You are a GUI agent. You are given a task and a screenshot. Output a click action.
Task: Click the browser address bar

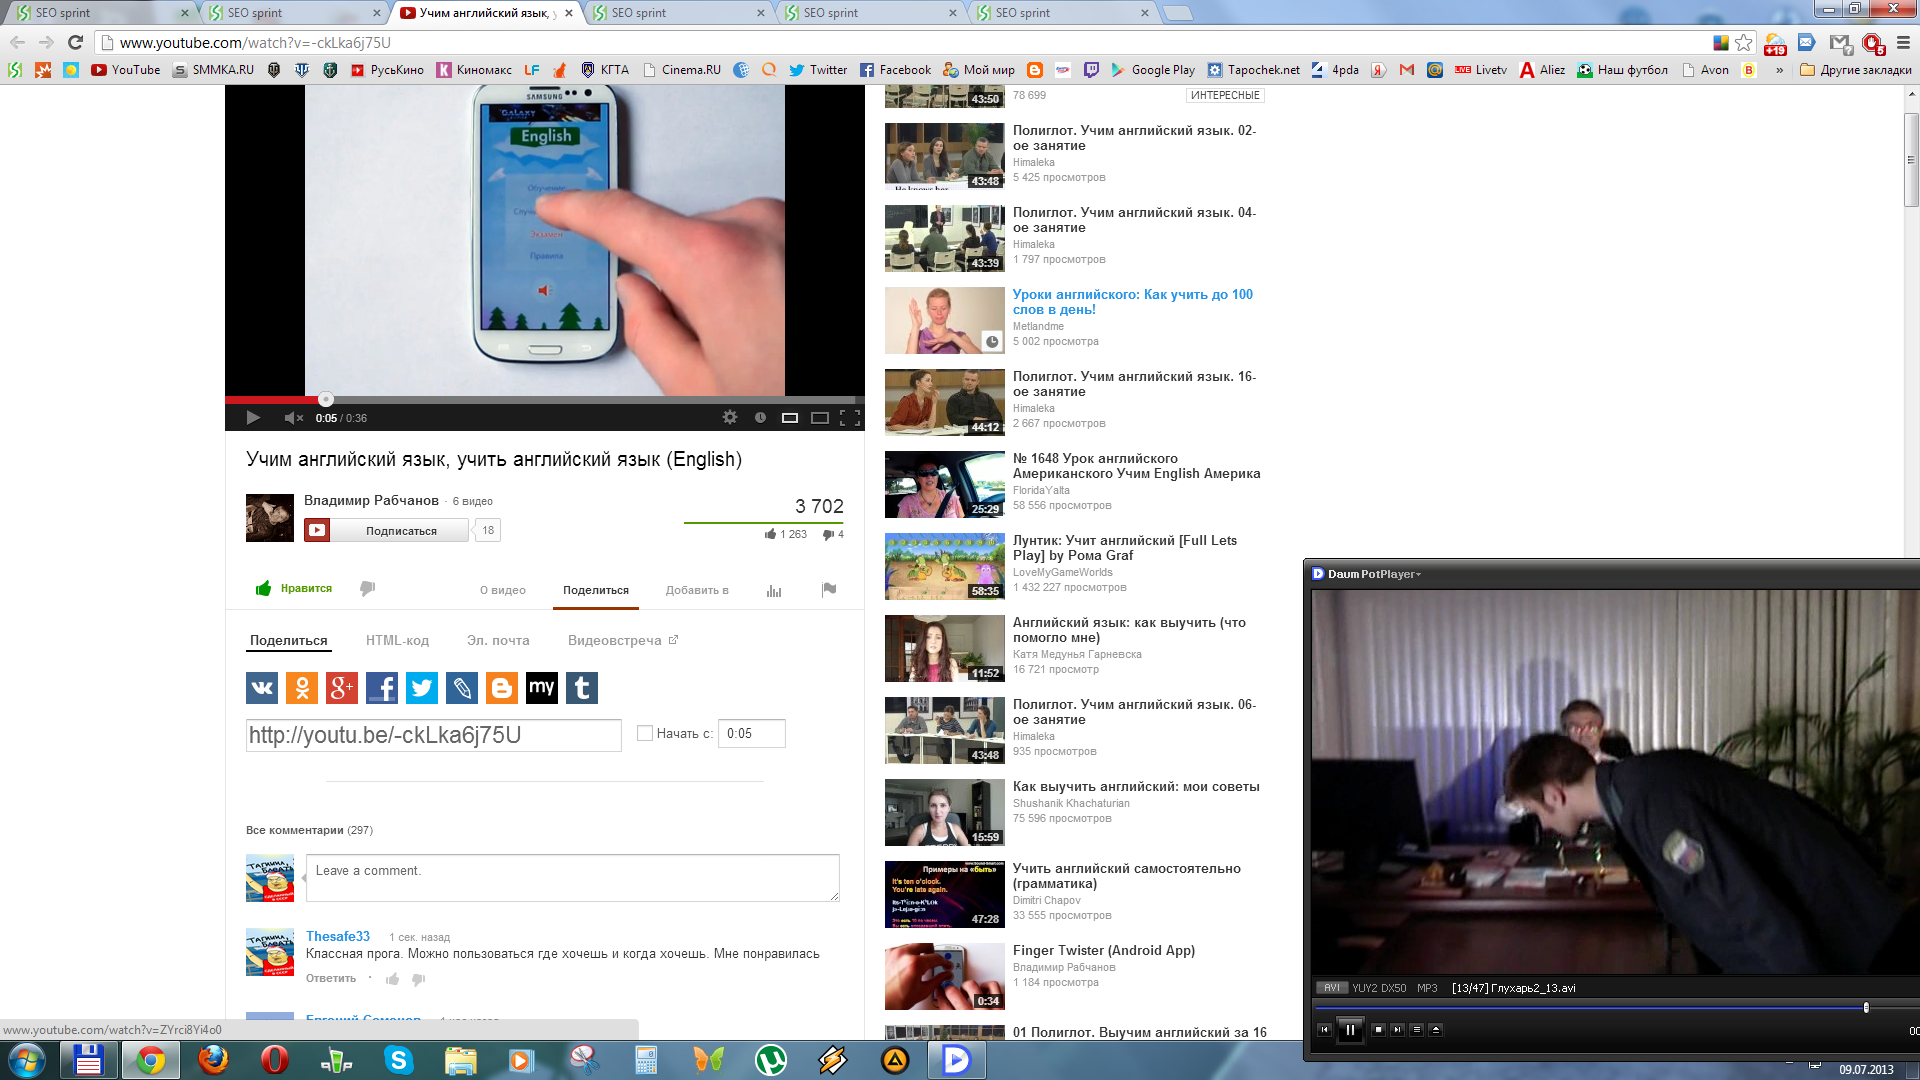click(900, 42)
